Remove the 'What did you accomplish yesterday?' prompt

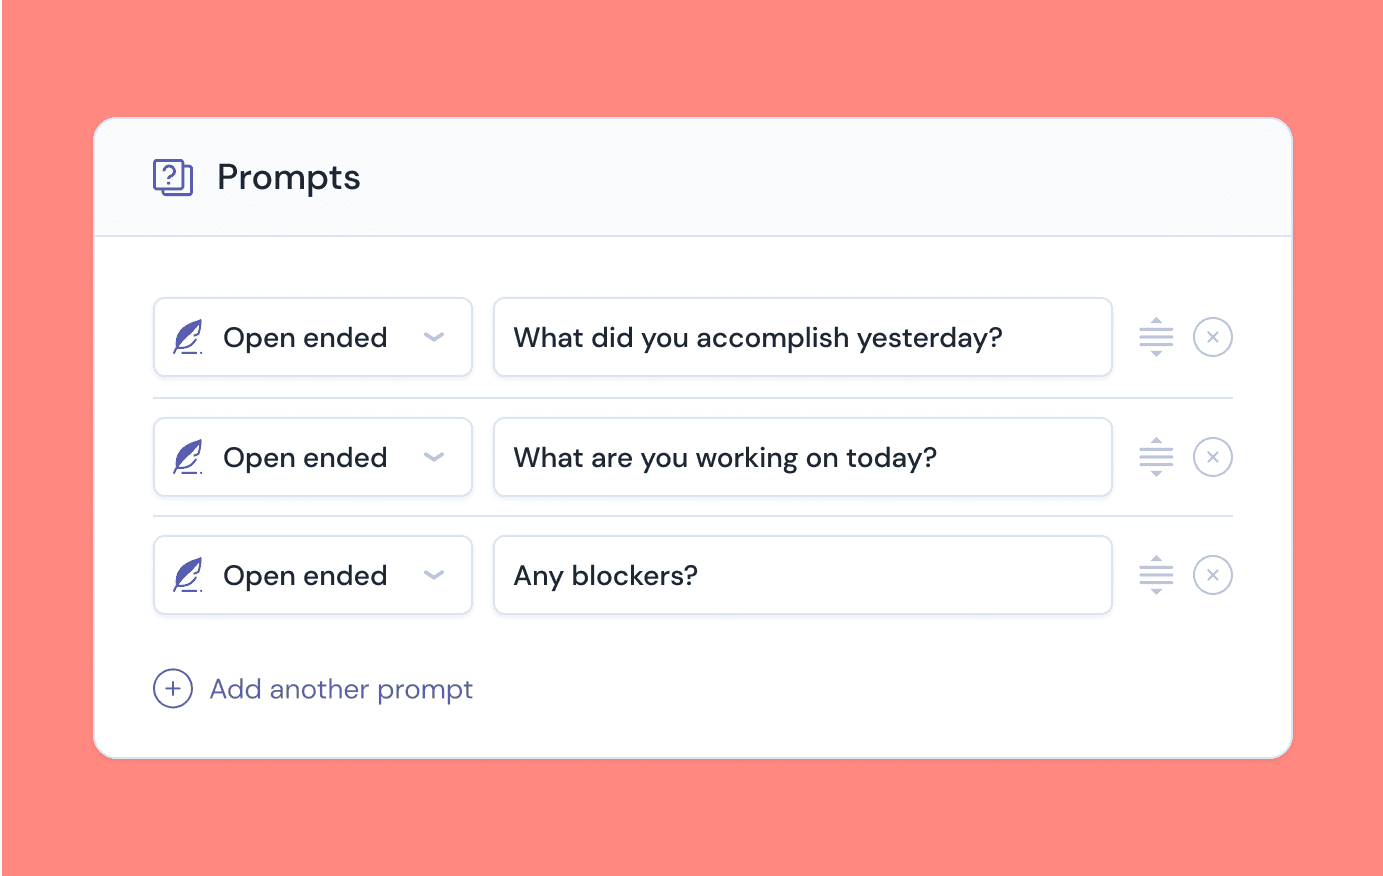tap(1212, 337)
